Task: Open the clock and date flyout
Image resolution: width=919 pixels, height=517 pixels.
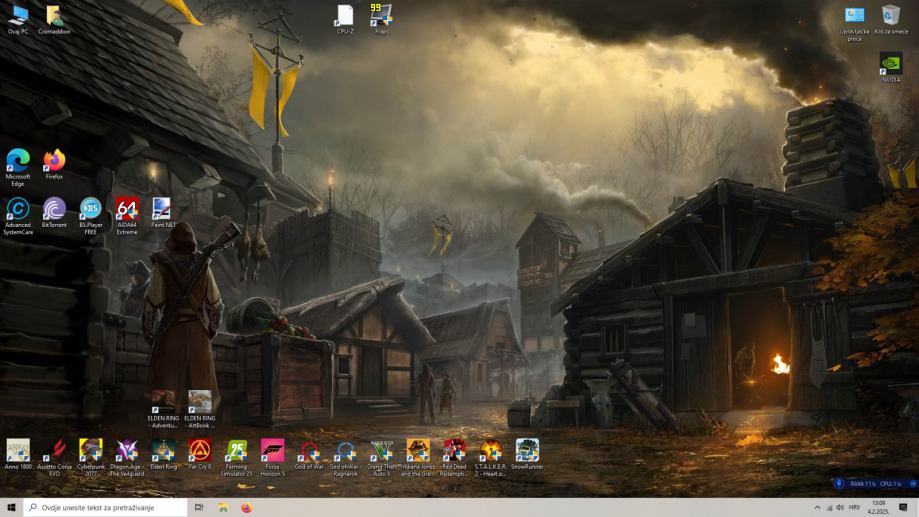Action: click(x=879, y=508)
